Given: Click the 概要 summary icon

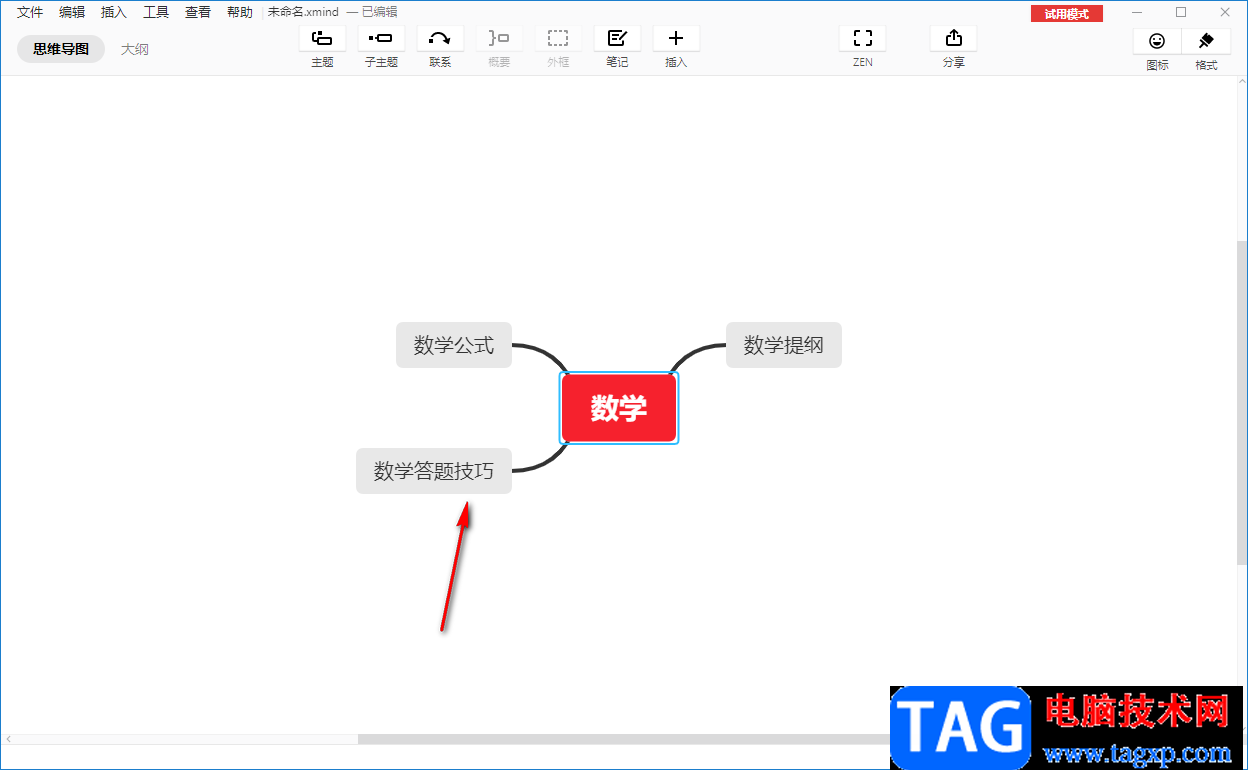Looking at the screenshot, I should point(499,39).
